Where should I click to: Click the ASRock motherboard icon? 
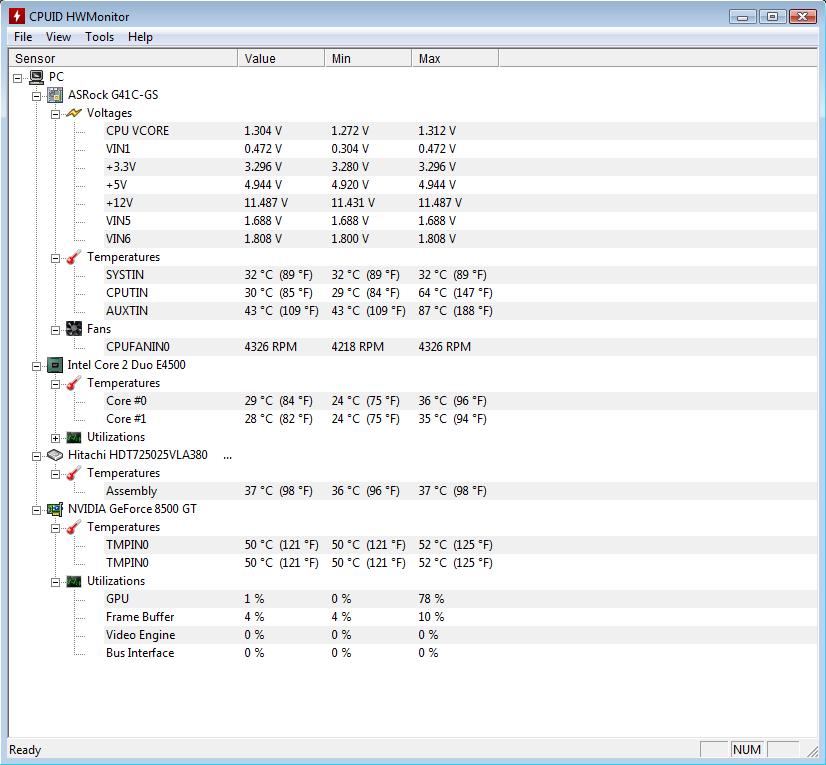pyautogui.click(x=55, y=95)
